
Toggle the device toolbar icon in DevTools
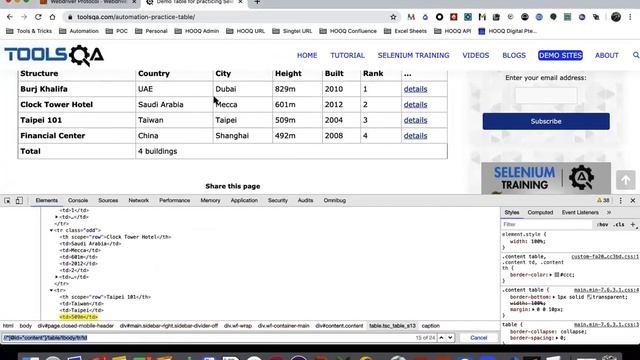pos(19,200)
